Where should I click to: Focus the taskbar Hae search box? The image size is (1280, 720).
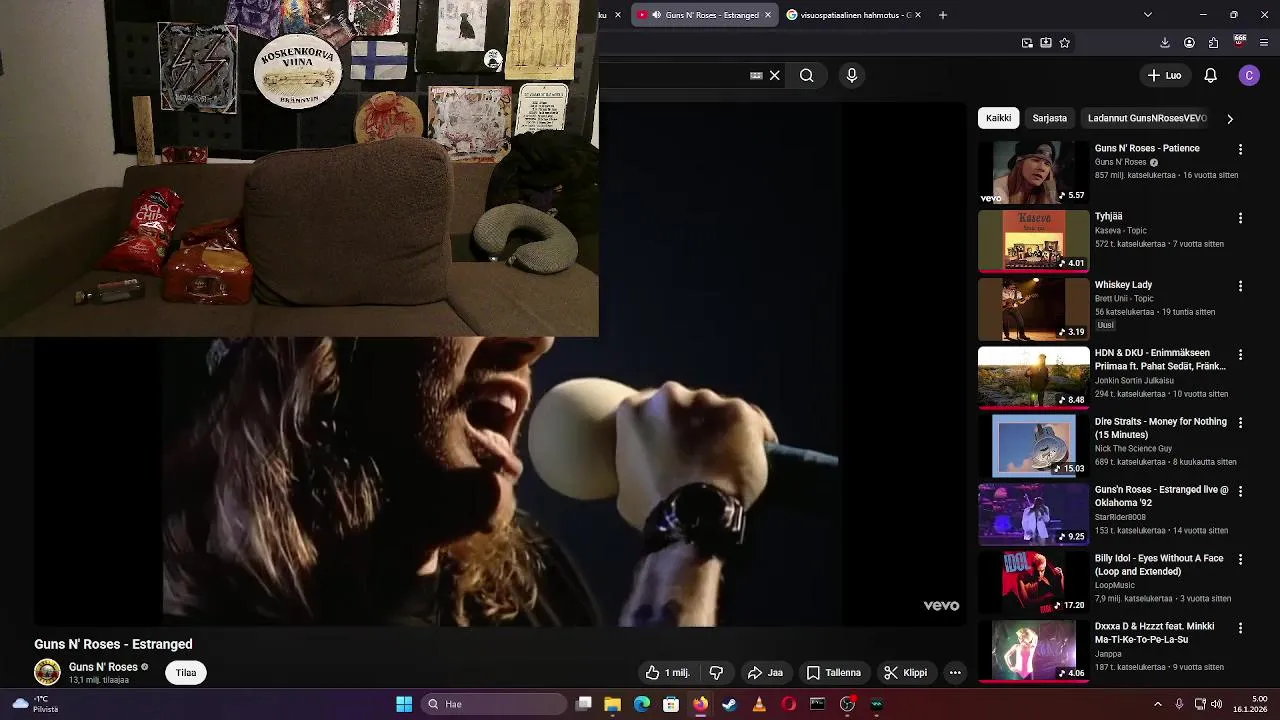point(495,704)
